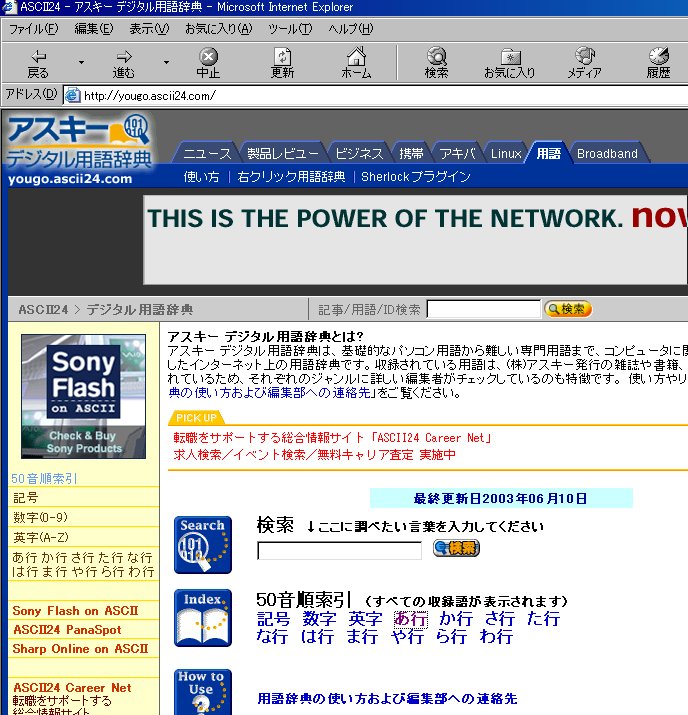Screen dimensions: 688x715
Task: Click the blue 検索 button beside the input
Action: (x=456, y=548)
